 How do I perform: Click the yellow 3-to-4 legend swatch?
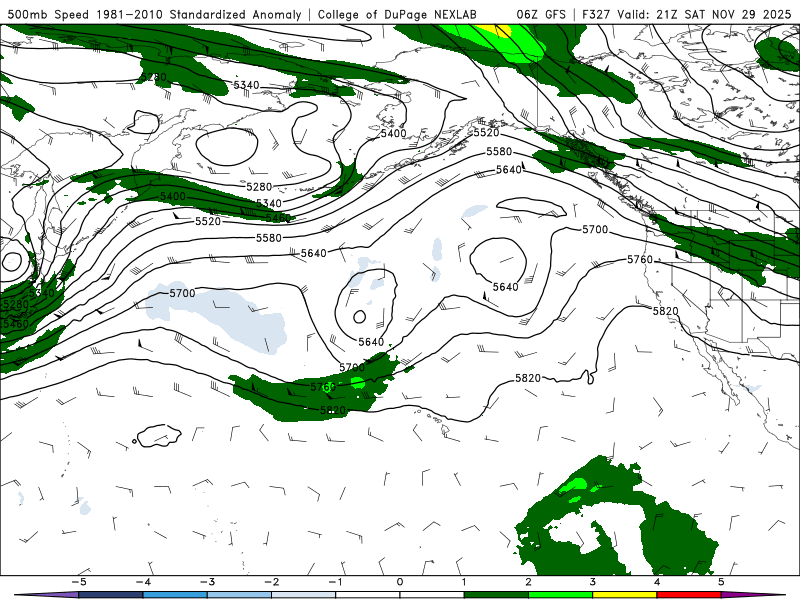(x=624, y=595)
